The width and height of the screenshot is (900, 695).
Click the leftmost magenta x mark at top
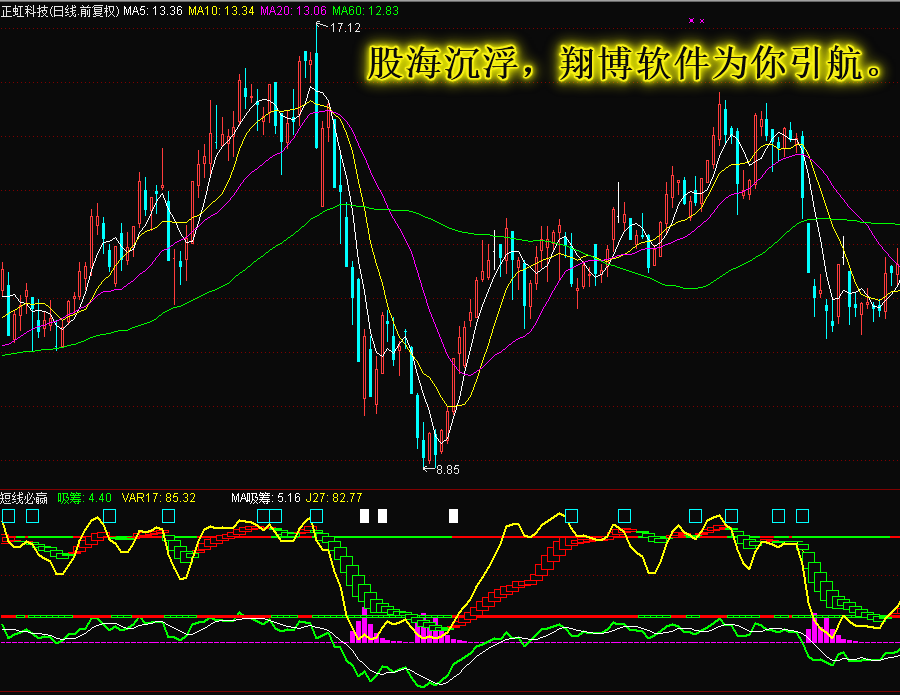click(x=692, y=20)
